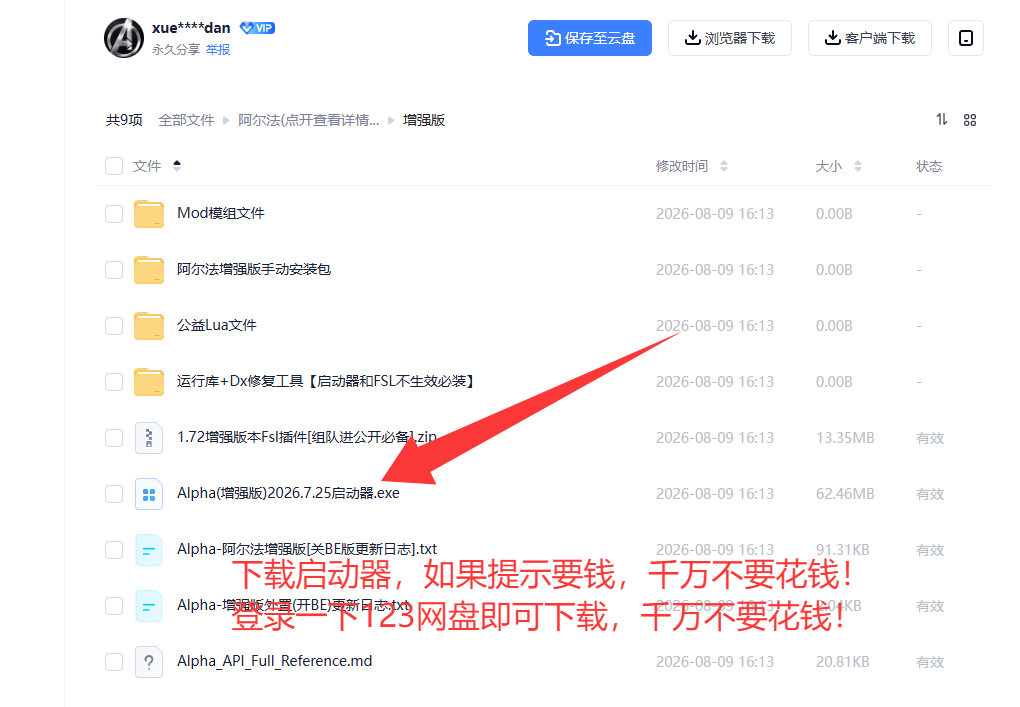Check the 1.72增强版本Fsl插件 zip checkbox

point(114,438)
